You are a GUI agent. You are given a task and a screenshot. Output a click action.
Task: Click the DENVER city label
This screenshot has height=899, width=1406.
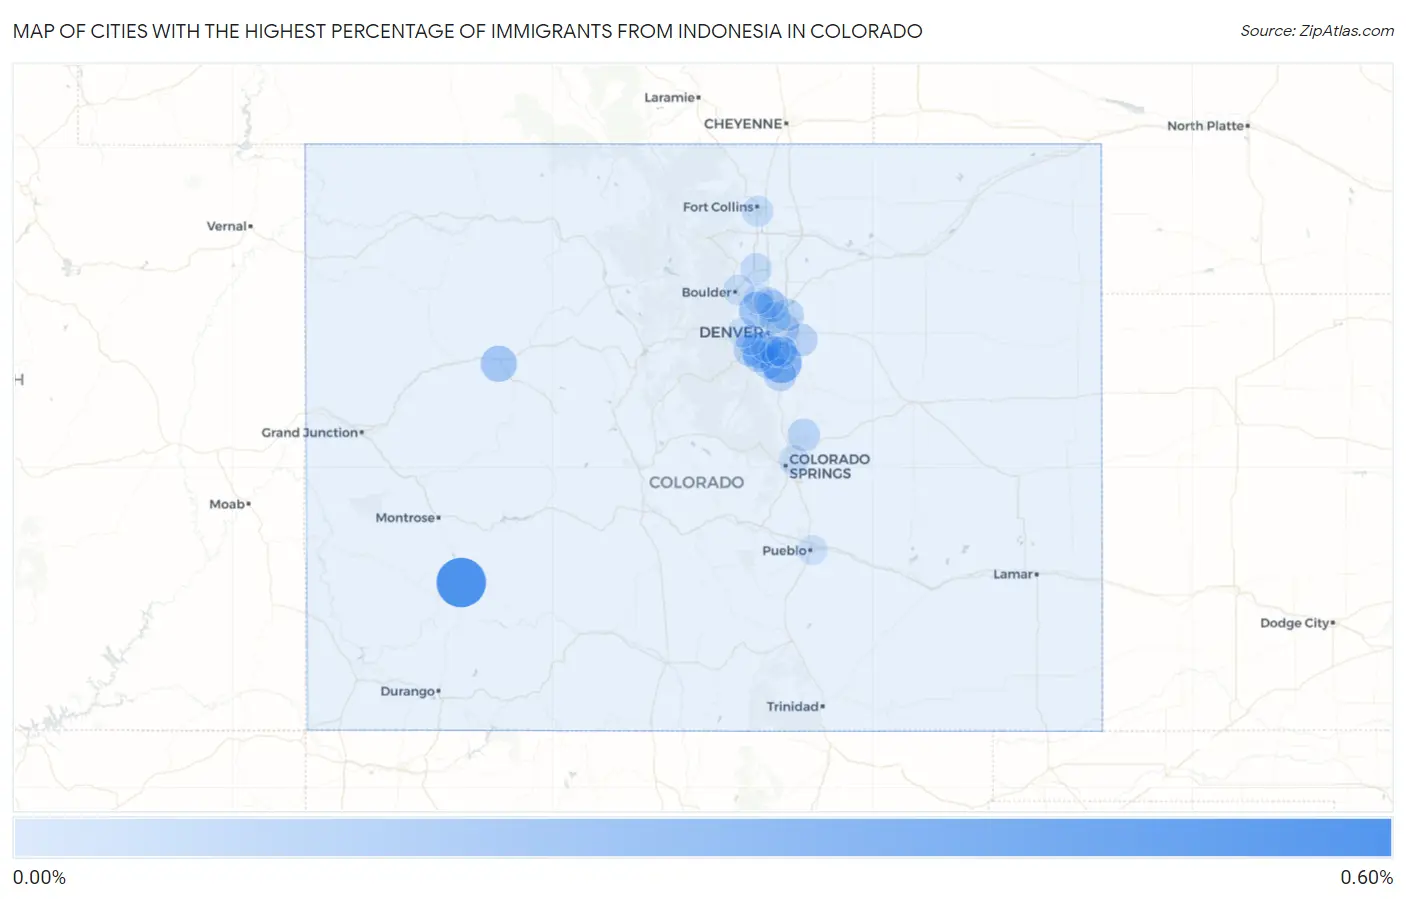pos(731,332)
